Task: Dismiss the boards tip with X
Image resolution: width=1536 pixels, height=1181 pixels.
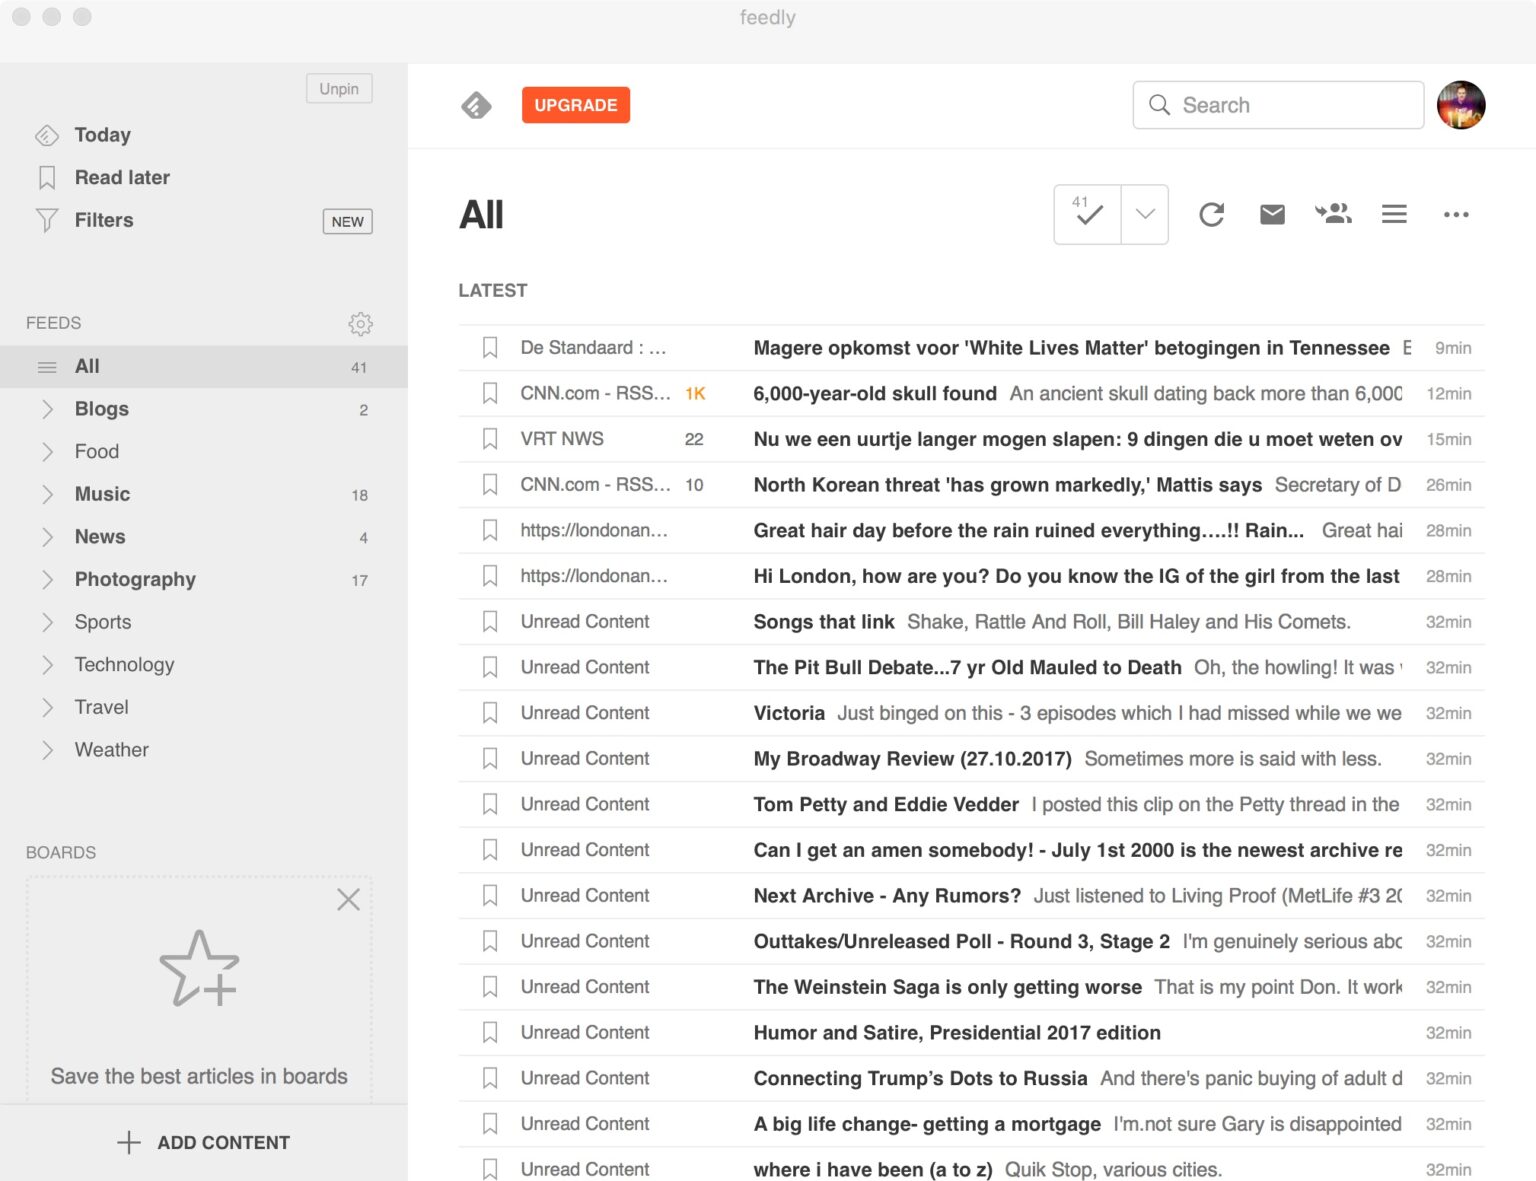Action: [x=348, y=899]
